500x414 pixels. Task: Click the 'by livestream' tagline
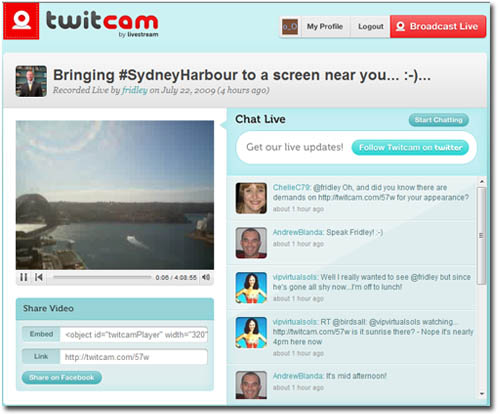point(138,35)
